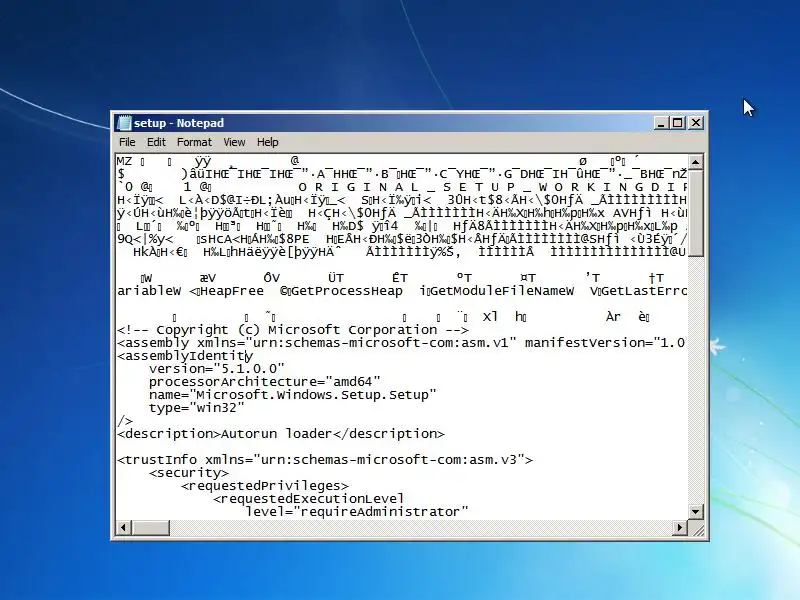Click the line 'processorArchitecture="amd64"'
The height and width of the screenshot is (600, 800).
[x=265, y=382]
